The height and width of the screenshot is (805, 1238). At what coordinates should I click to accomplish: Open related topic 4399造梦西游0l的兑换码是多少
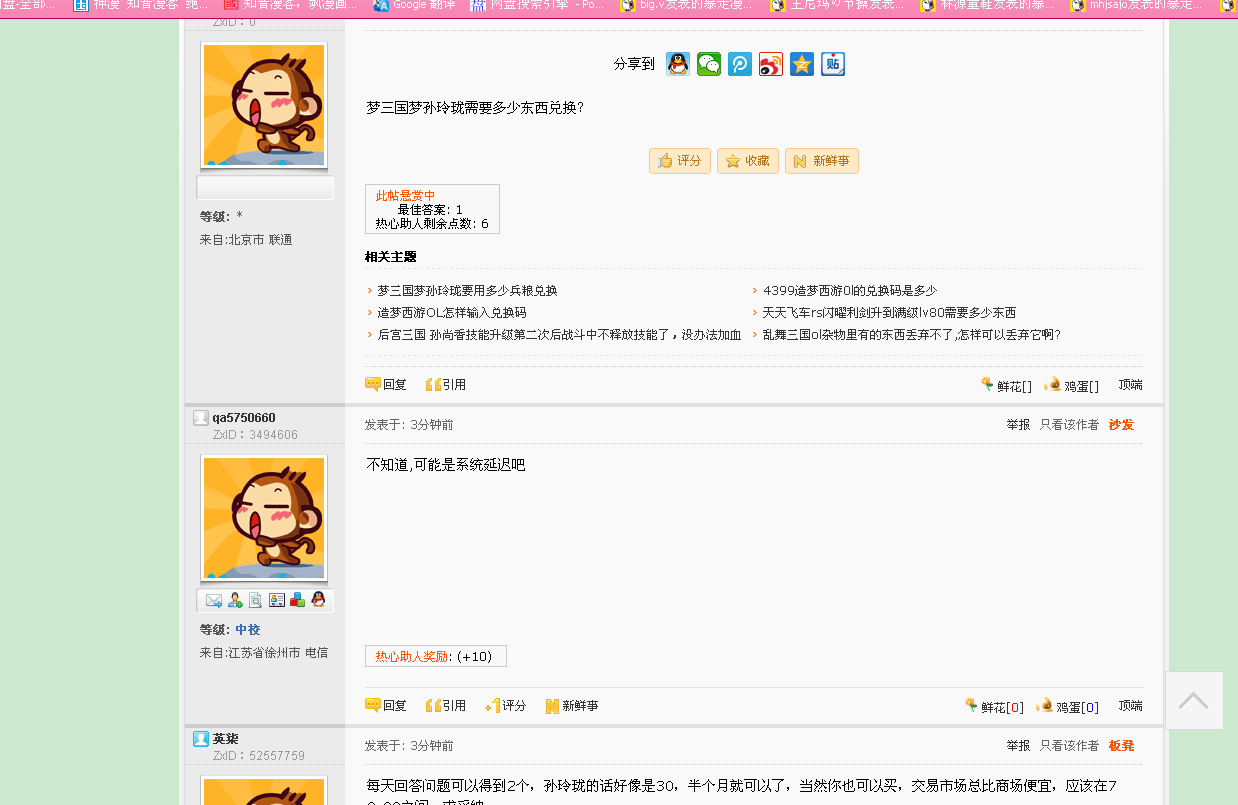point(850,291)
